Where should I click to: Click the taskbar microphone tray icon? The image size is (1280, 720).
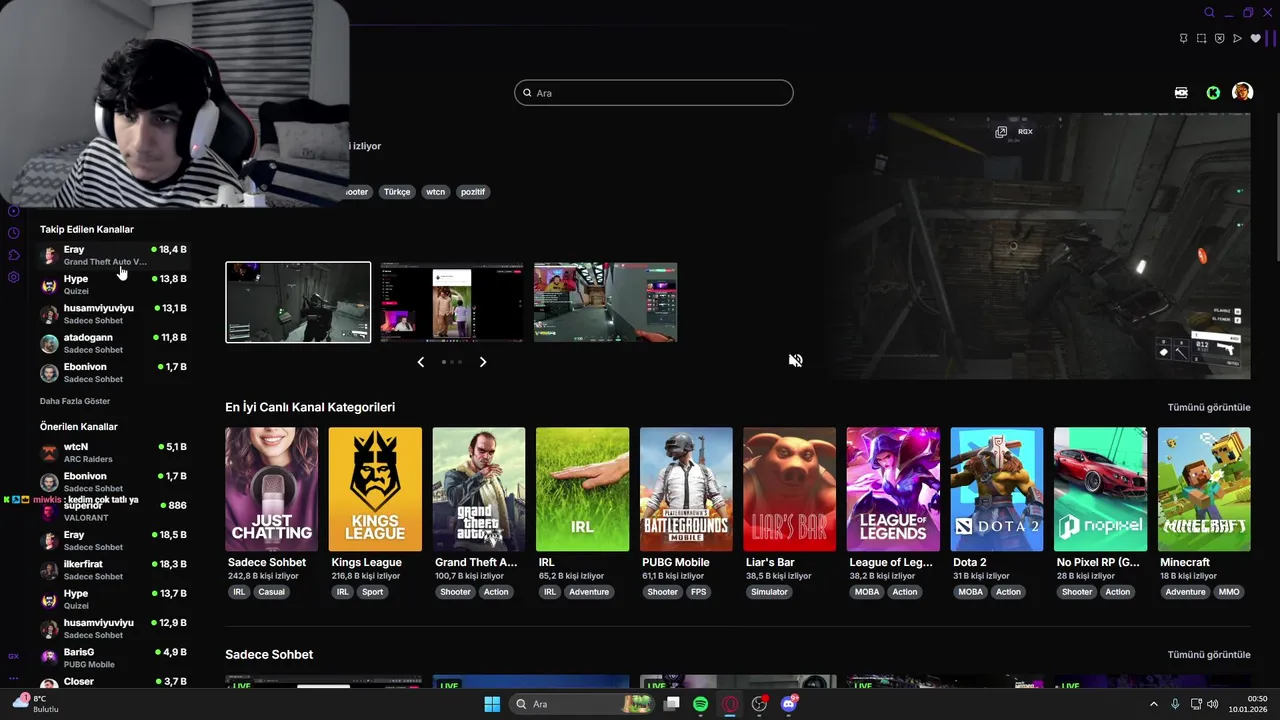(x=1175, y=704)
